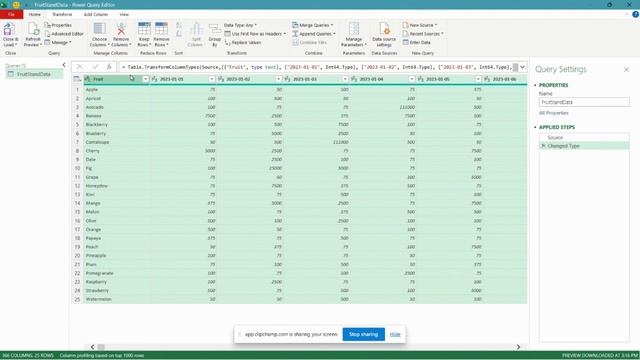Switch to the Home tab

tap(35, 14)
